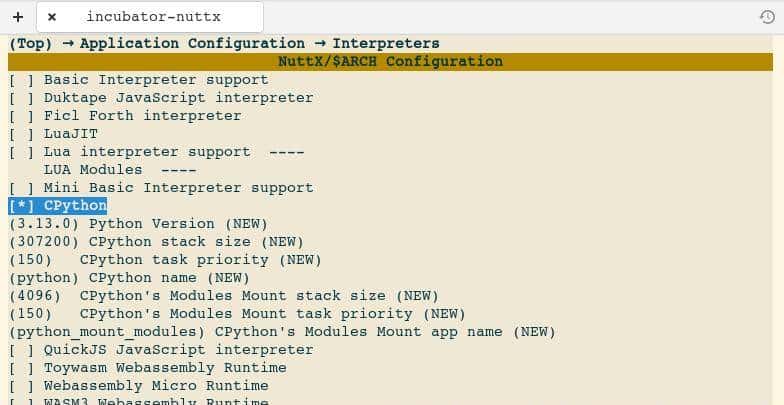This screenshot has height=405, width=784.
Task: Enable Basic Interpreter support checkbox
Action: [x=22, y=80]
